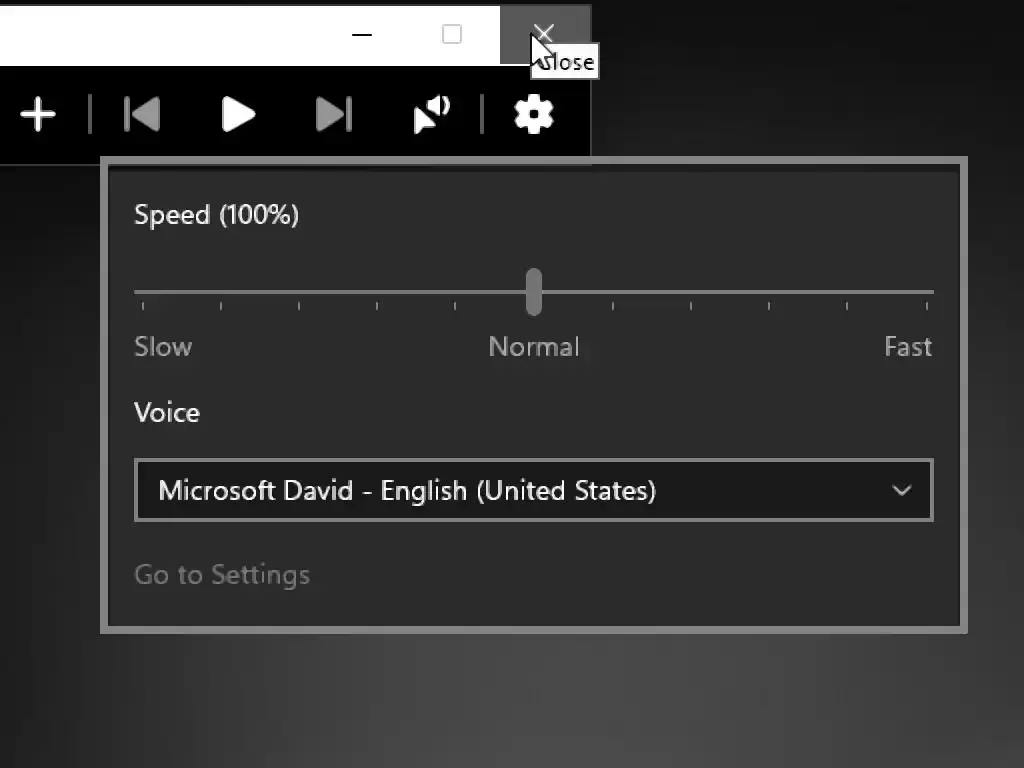Click the Normal label under slider
1024x768 pixels.
point(534,347)
